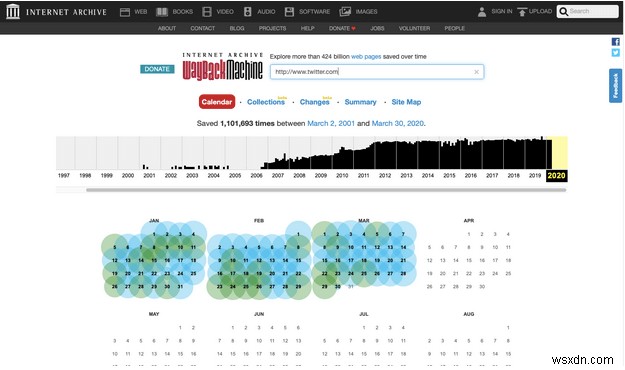This screenshot has width=625, height=370.
Task: Click the Upload arrow icon
Action: (x=522, y=12)
